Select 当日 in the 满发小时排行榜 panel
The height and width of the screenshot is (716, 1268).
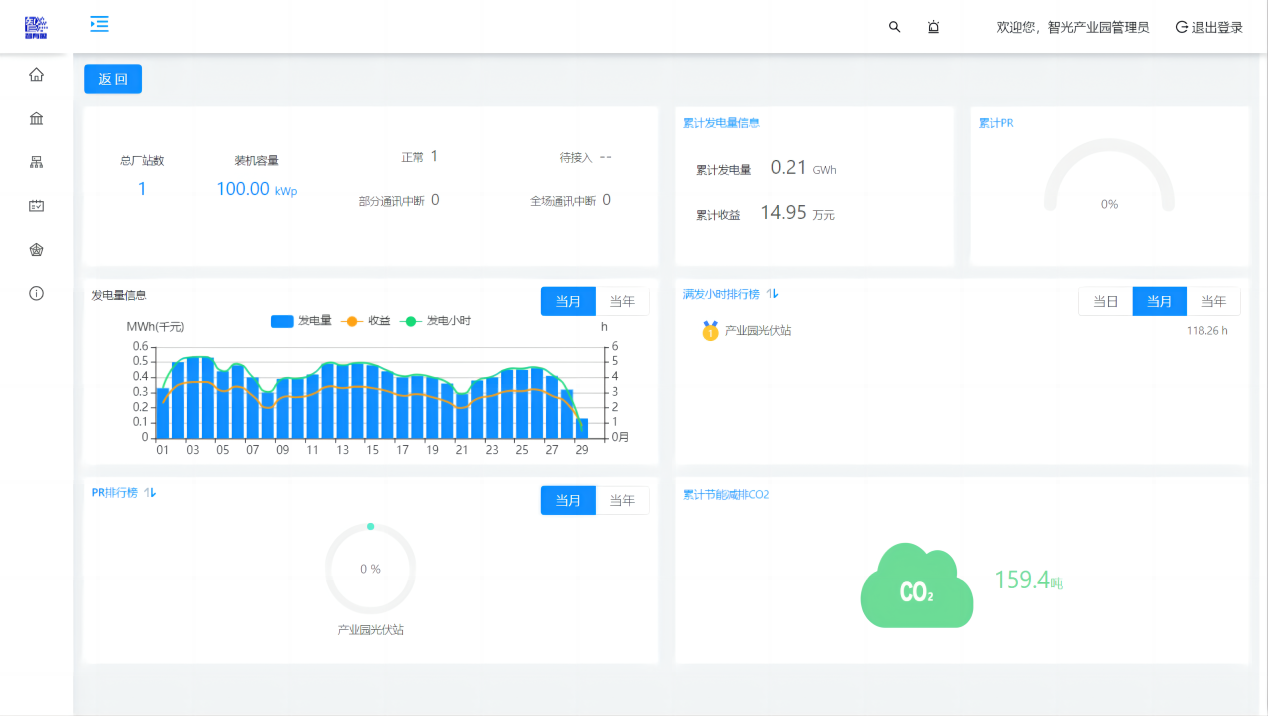[x=1105, y=301]
